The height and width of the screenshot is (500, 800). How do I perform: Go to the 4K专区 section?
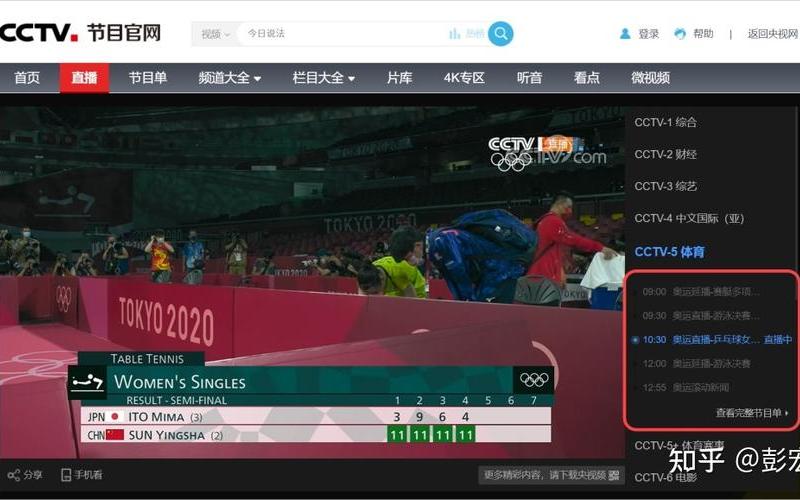[x=464, y=78]
